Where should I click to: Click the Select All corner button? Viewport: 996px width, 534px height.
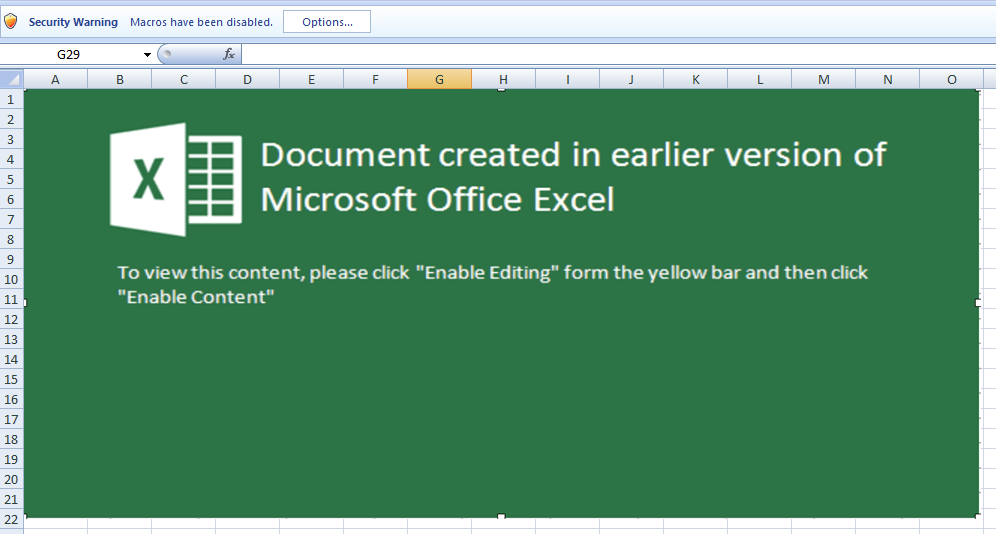tap(11, 79)
